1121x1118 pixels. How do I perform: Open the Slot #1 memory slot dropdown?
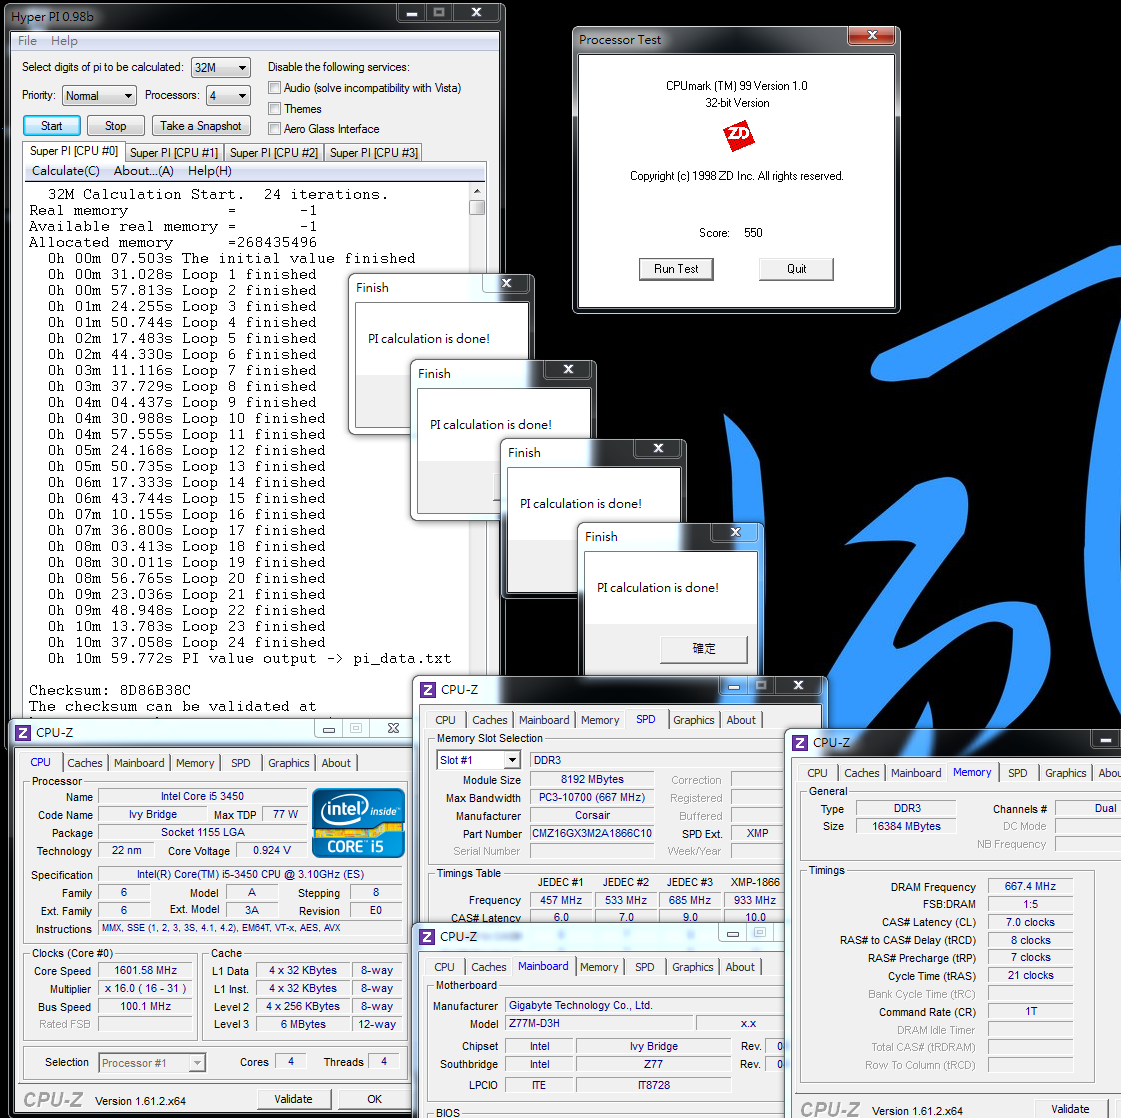click(x=478, y=760)
